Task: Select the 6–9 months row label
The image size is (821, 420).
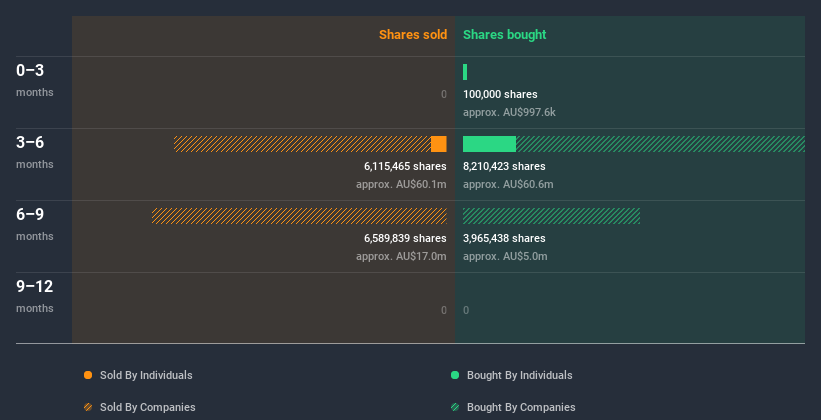Action: click(35, 224)
